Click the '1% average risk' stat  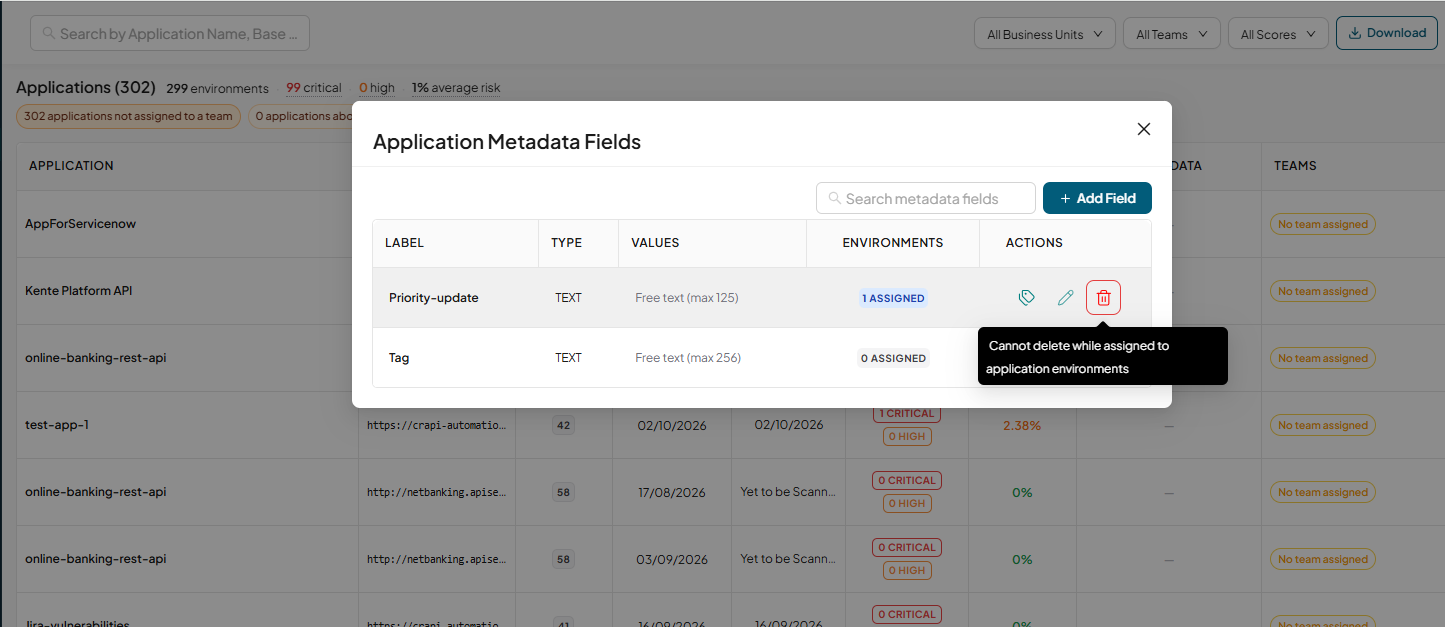click(456, 88)
